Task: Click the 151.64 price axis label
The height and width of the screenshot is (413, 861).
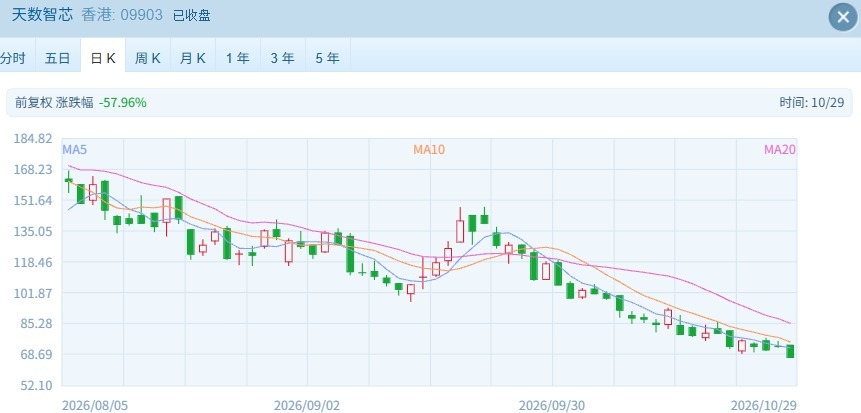Action: (33, 200)
